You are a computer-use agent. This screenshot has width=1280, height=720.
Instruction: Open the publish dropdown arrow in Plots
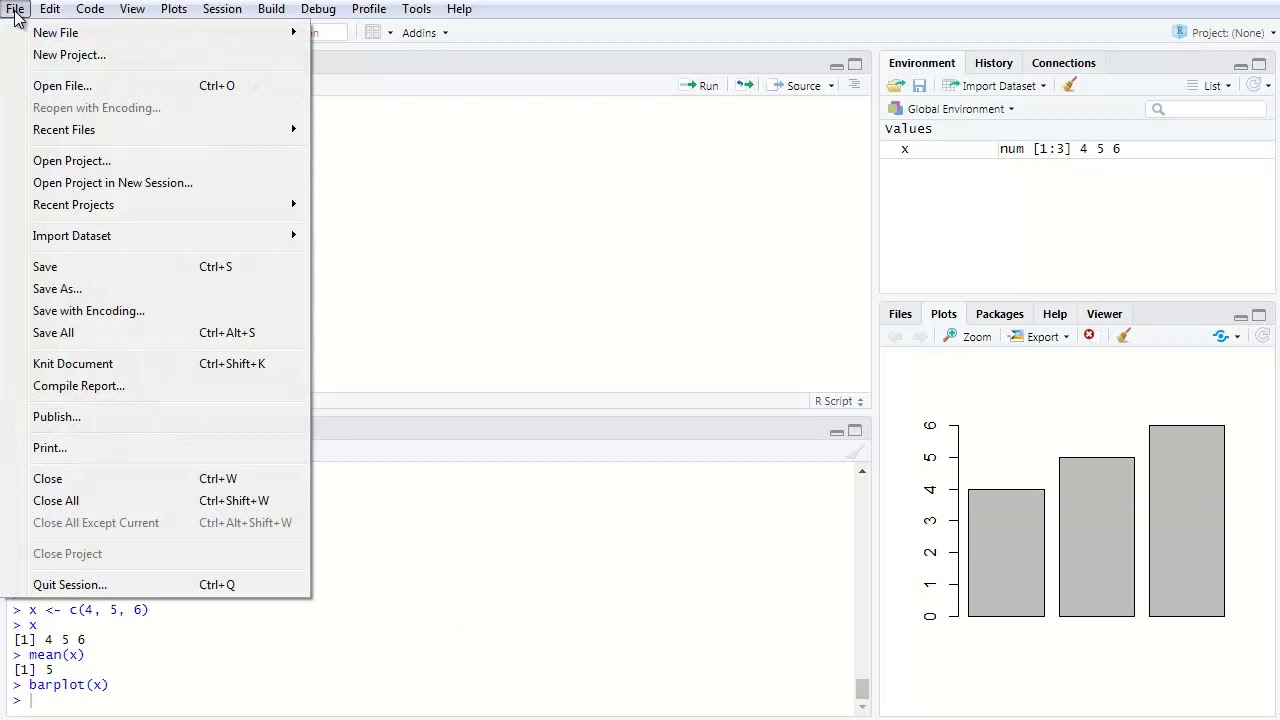pyautogui.click(x=1237, y=337)
